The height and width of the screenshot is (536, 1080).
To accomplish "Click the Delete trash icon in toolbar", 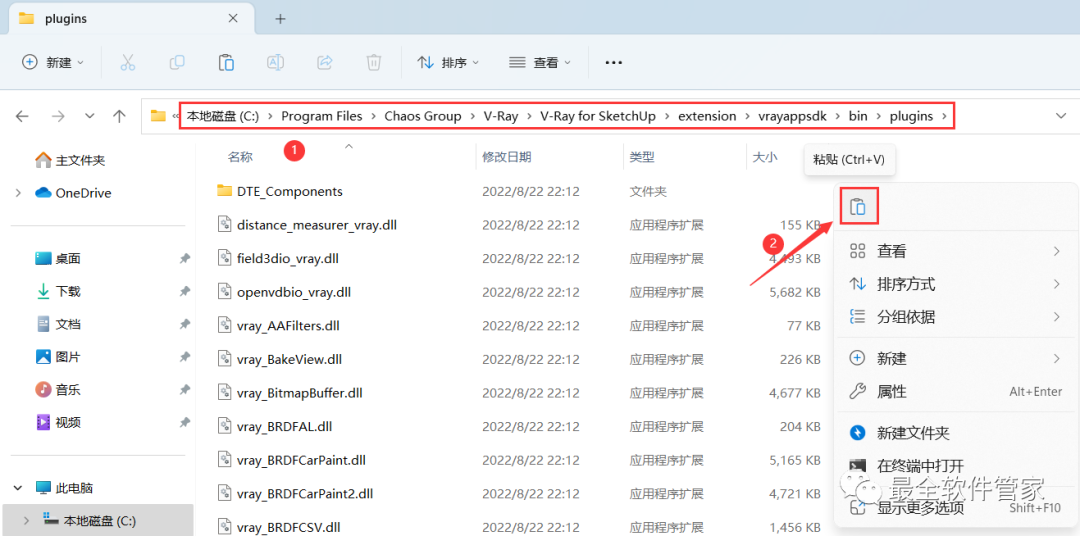I will pos(373,63).
